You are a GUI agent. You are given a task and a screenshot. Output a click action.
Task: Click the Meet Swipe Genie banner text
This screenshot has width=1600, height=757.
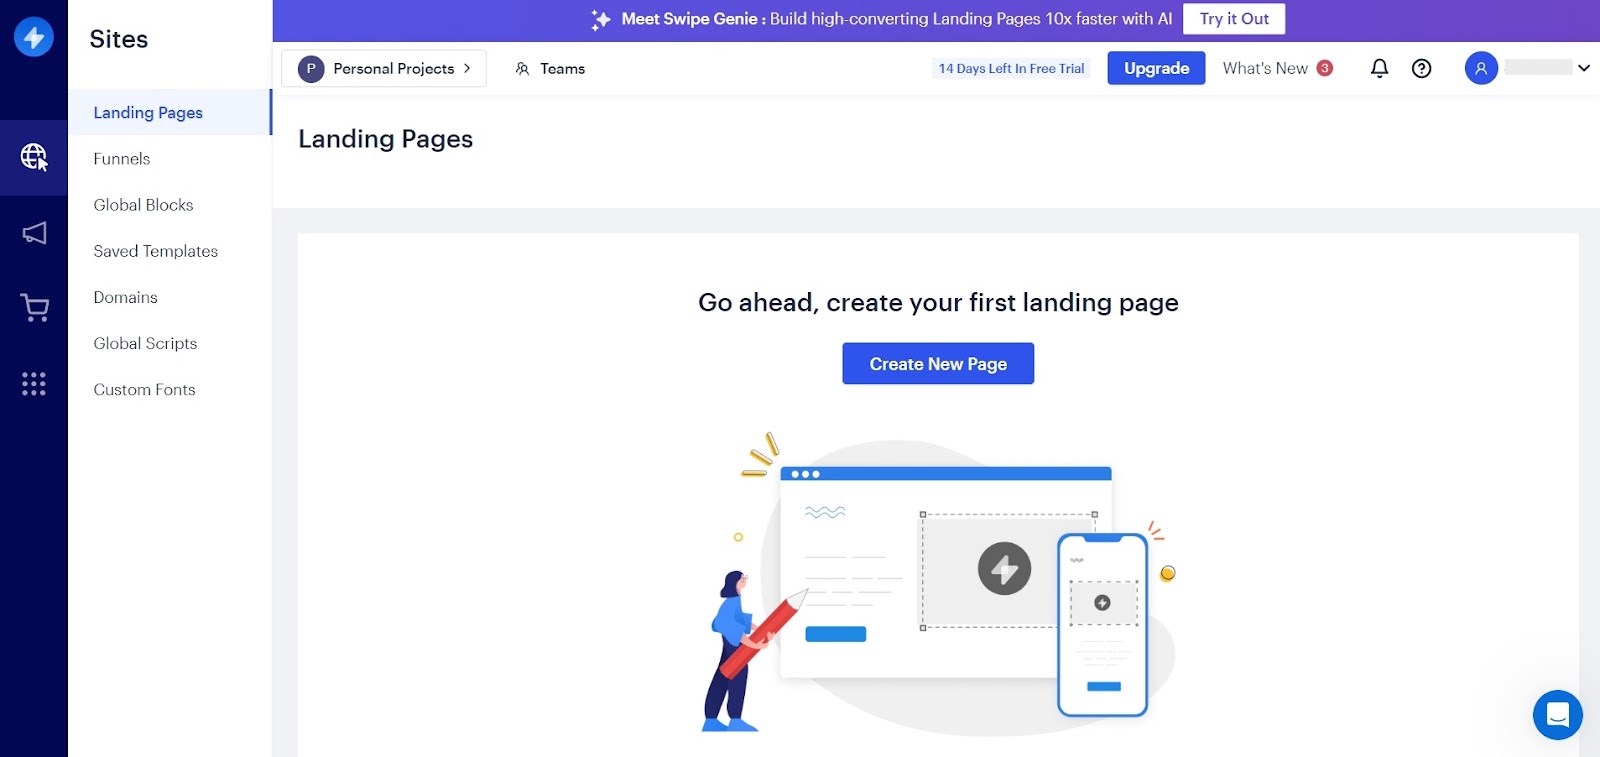(x=896, y=19)
